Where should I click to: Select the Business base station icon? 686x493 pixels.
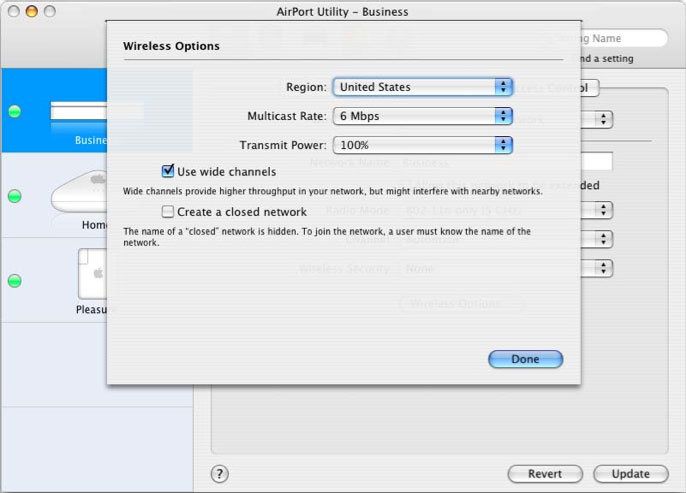click(x=79, y=111)
